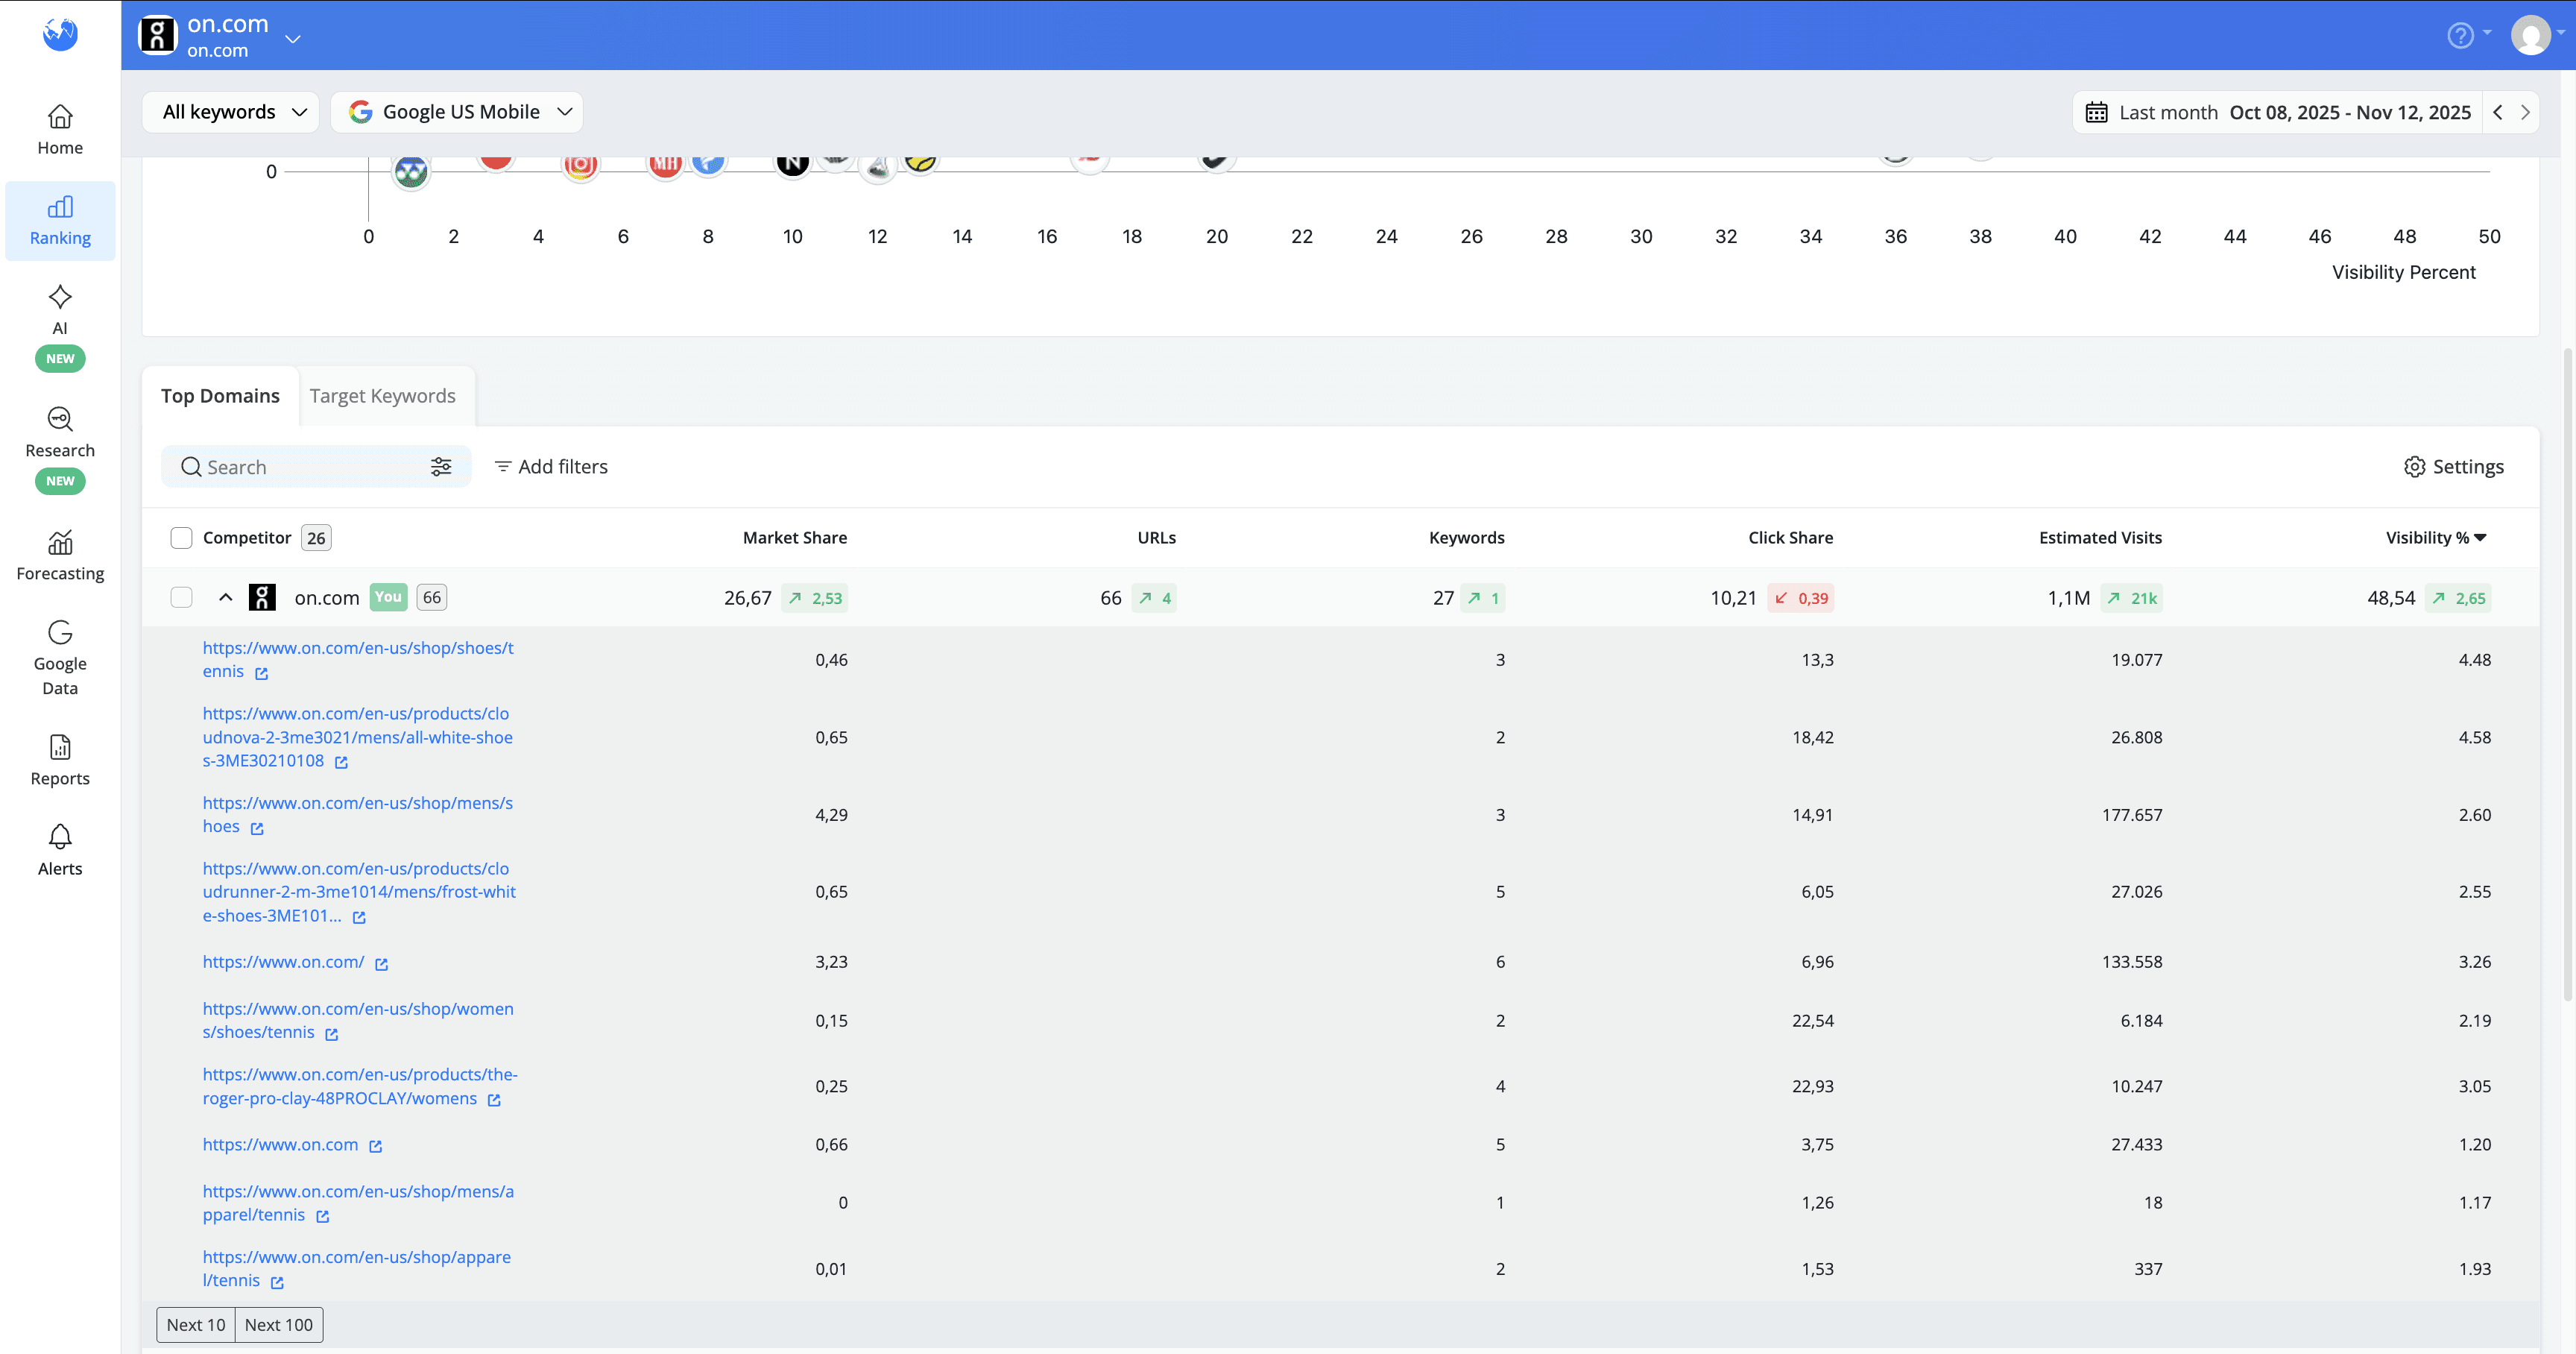Image resolution: width=2576 pixels, height=1354 pixels.
Task: Sort by Click Share column header
Action: [x=1790, y=538]
